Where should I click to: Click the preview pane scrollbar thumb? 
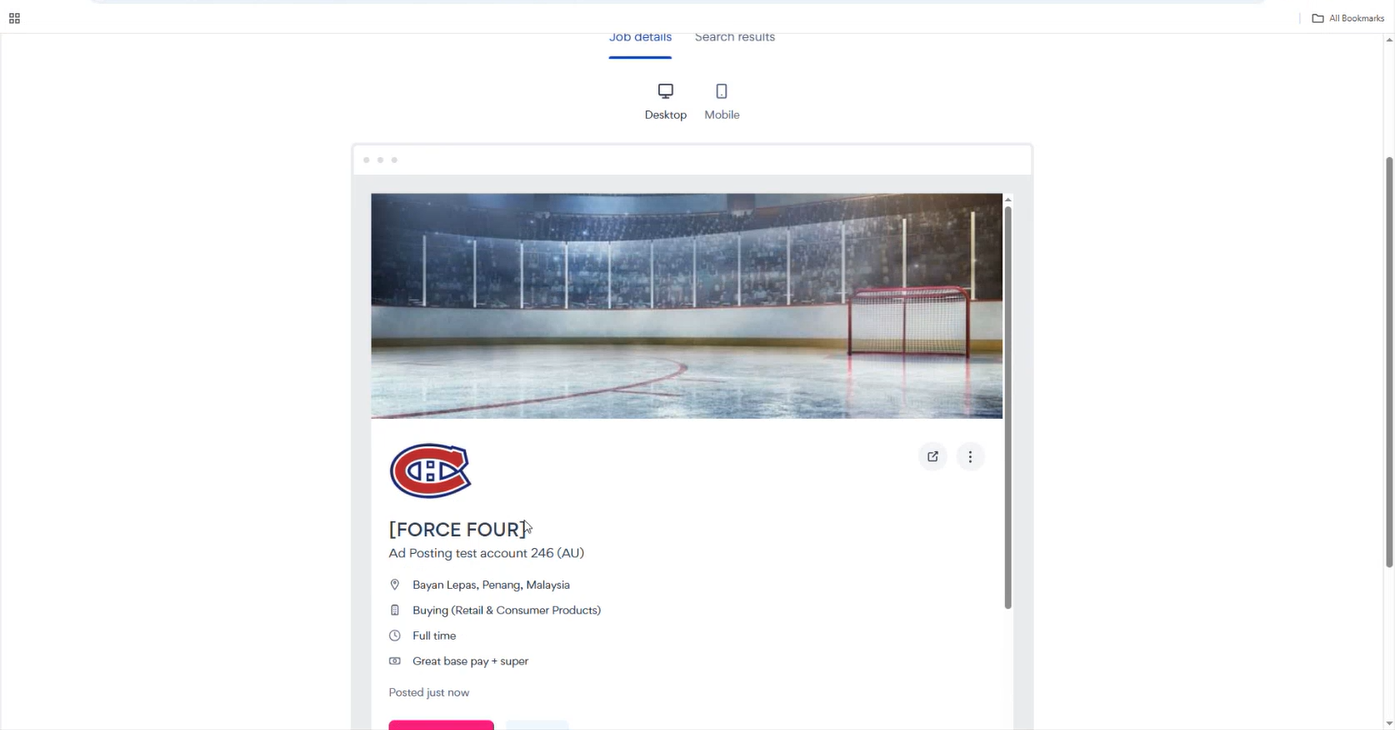pos(1008,408)
